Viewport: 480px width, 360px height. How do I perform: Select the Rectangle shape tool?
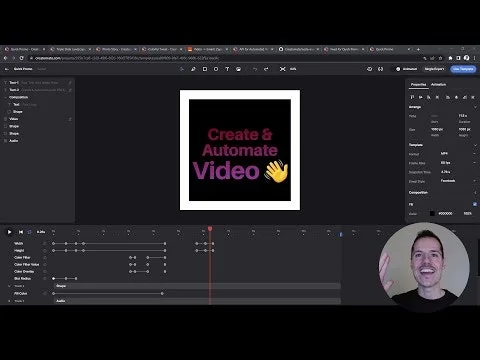coord(205,69)
